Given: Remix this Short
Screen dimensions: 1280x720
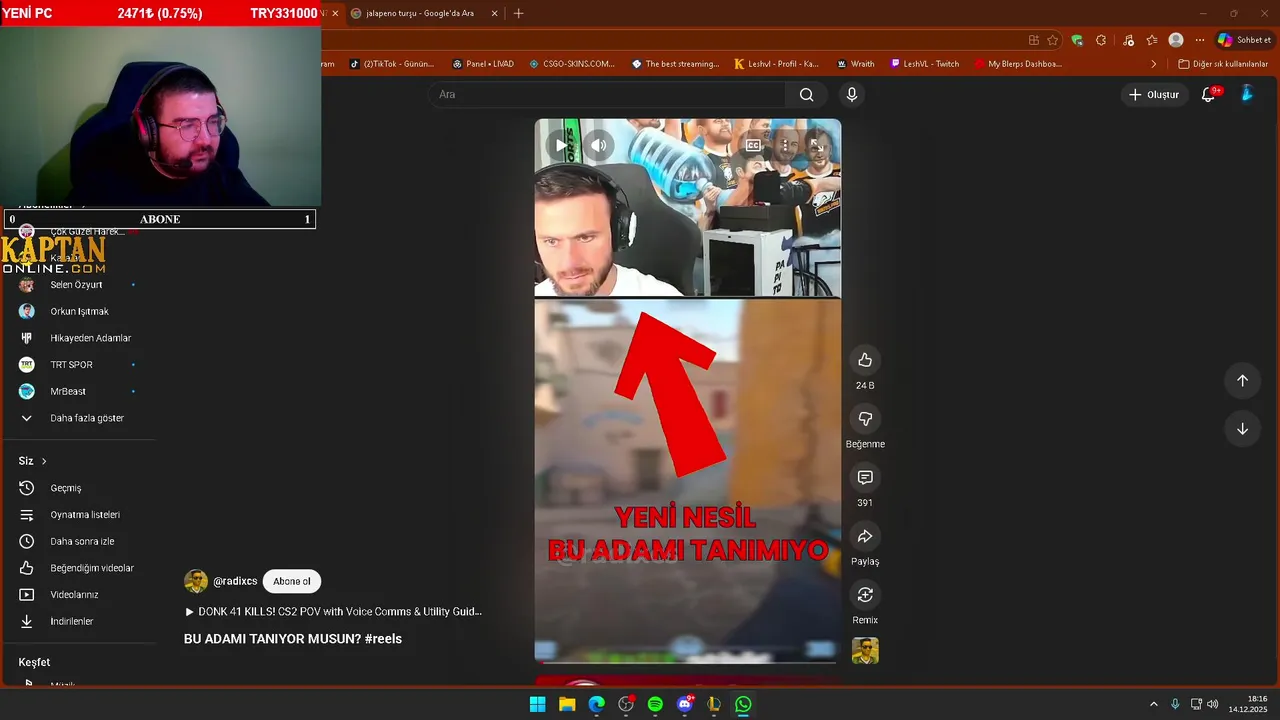Looking at the screenshot, I should pos(865,595).
